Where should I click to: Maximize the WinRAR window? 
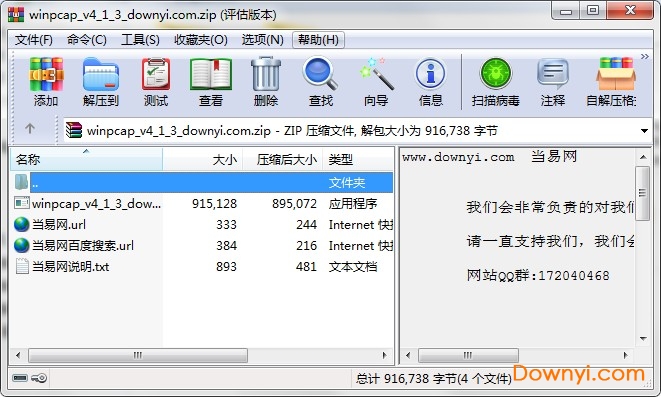[593, 11]
